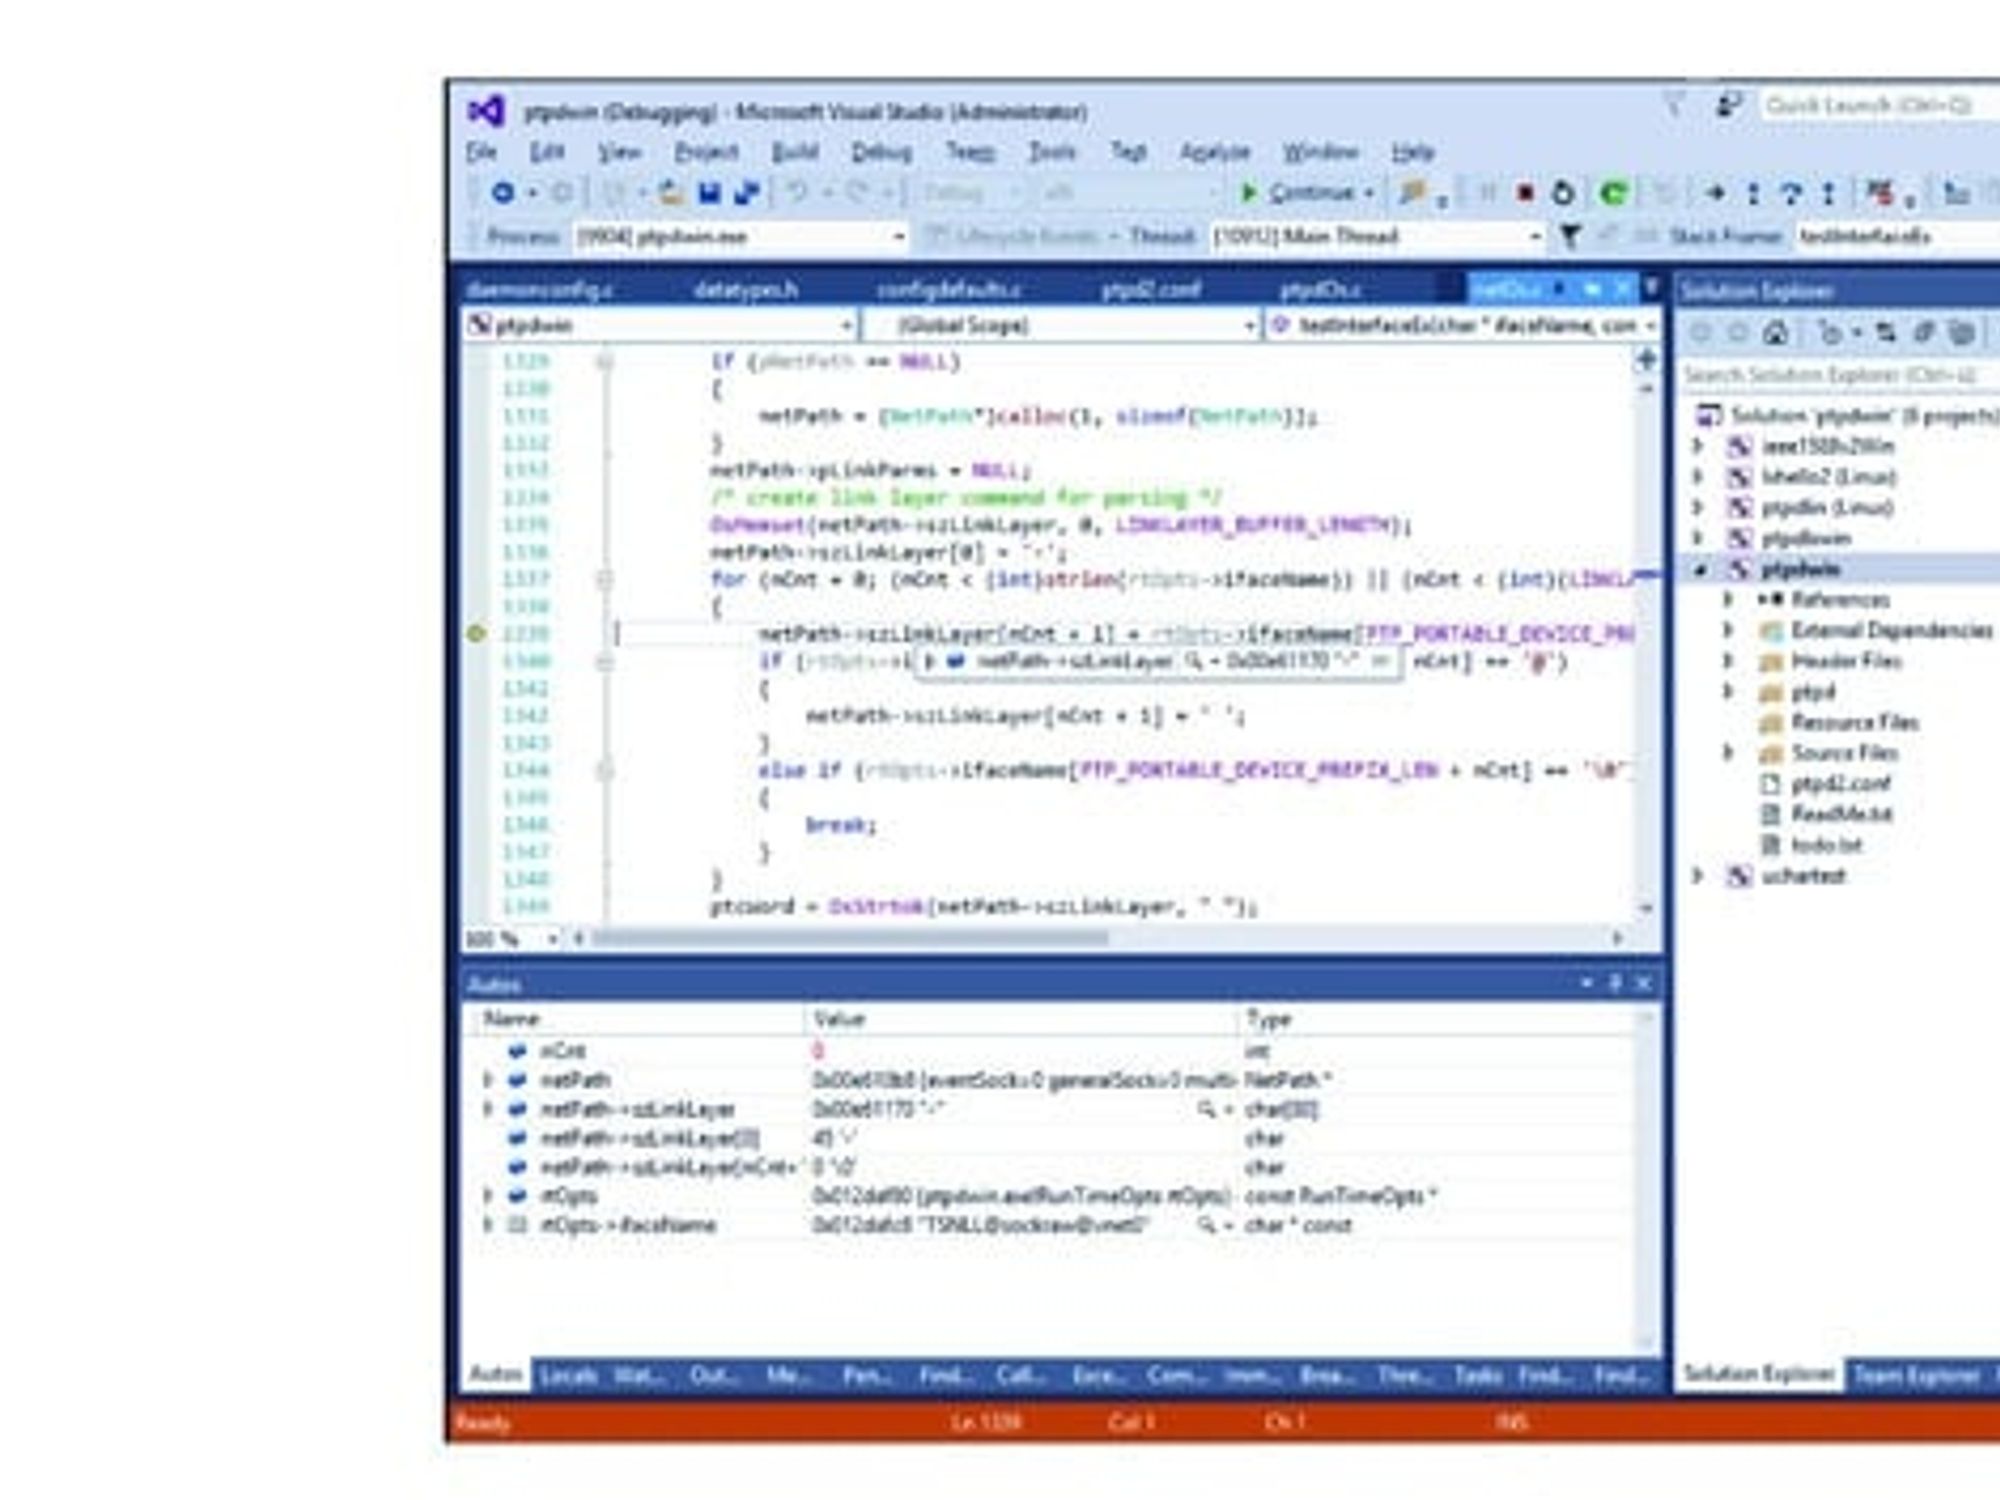This screenshot has height=1500, width=2000.
Task: Click the Visual Studio logo icon
Action: 486,111
